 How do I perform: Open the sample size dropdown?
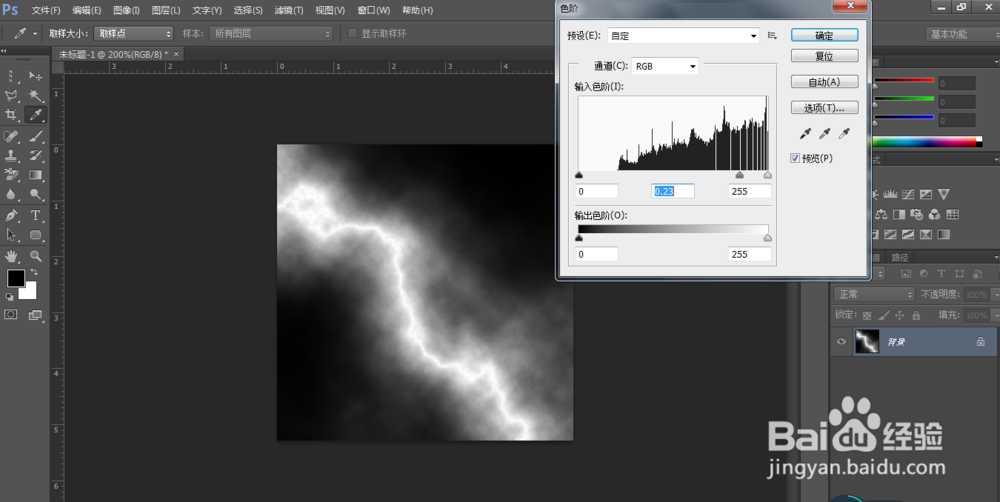133,34
